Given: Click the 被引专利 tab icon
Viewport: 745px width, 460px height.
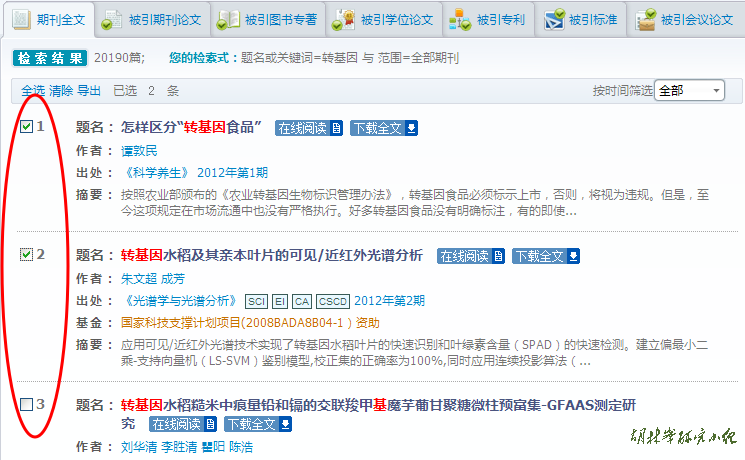Looking at the screenshot, I should tap(460, 19).
